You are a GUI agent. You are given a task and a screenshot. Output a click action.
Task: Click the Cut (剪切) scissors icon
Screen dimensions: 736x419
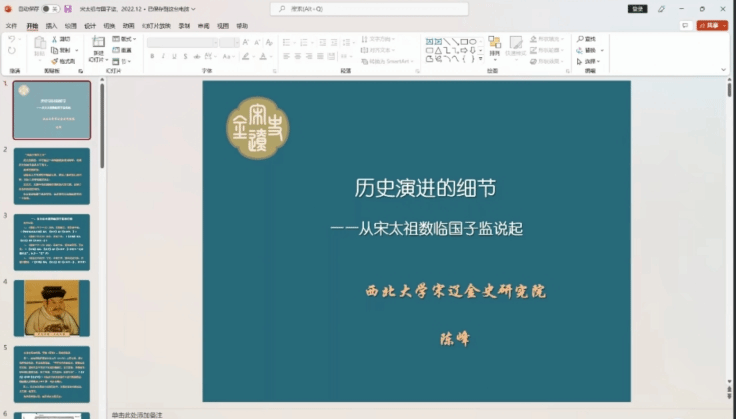tap(54, 39)
